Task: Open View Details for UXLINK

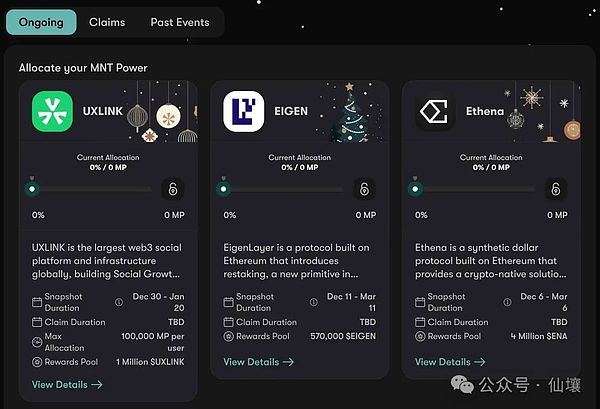Action: pyautogui.click(x=66, y=384)
